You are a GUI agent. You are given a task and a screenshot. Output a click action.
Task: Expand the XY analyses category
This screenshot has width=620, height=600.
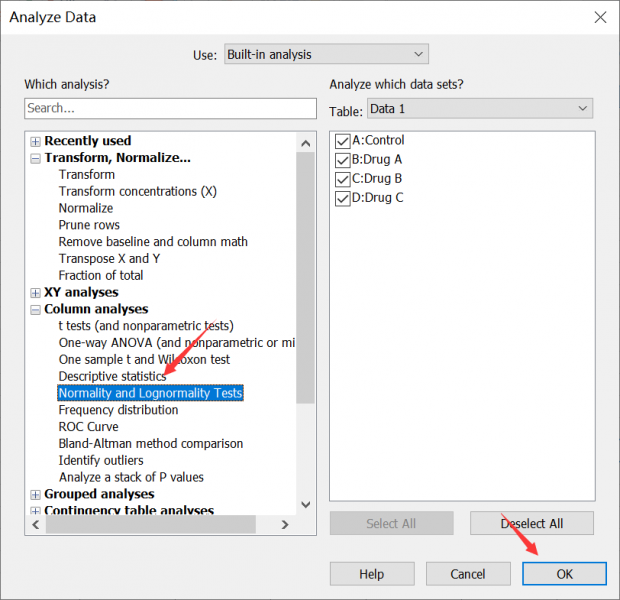(36, 293)
